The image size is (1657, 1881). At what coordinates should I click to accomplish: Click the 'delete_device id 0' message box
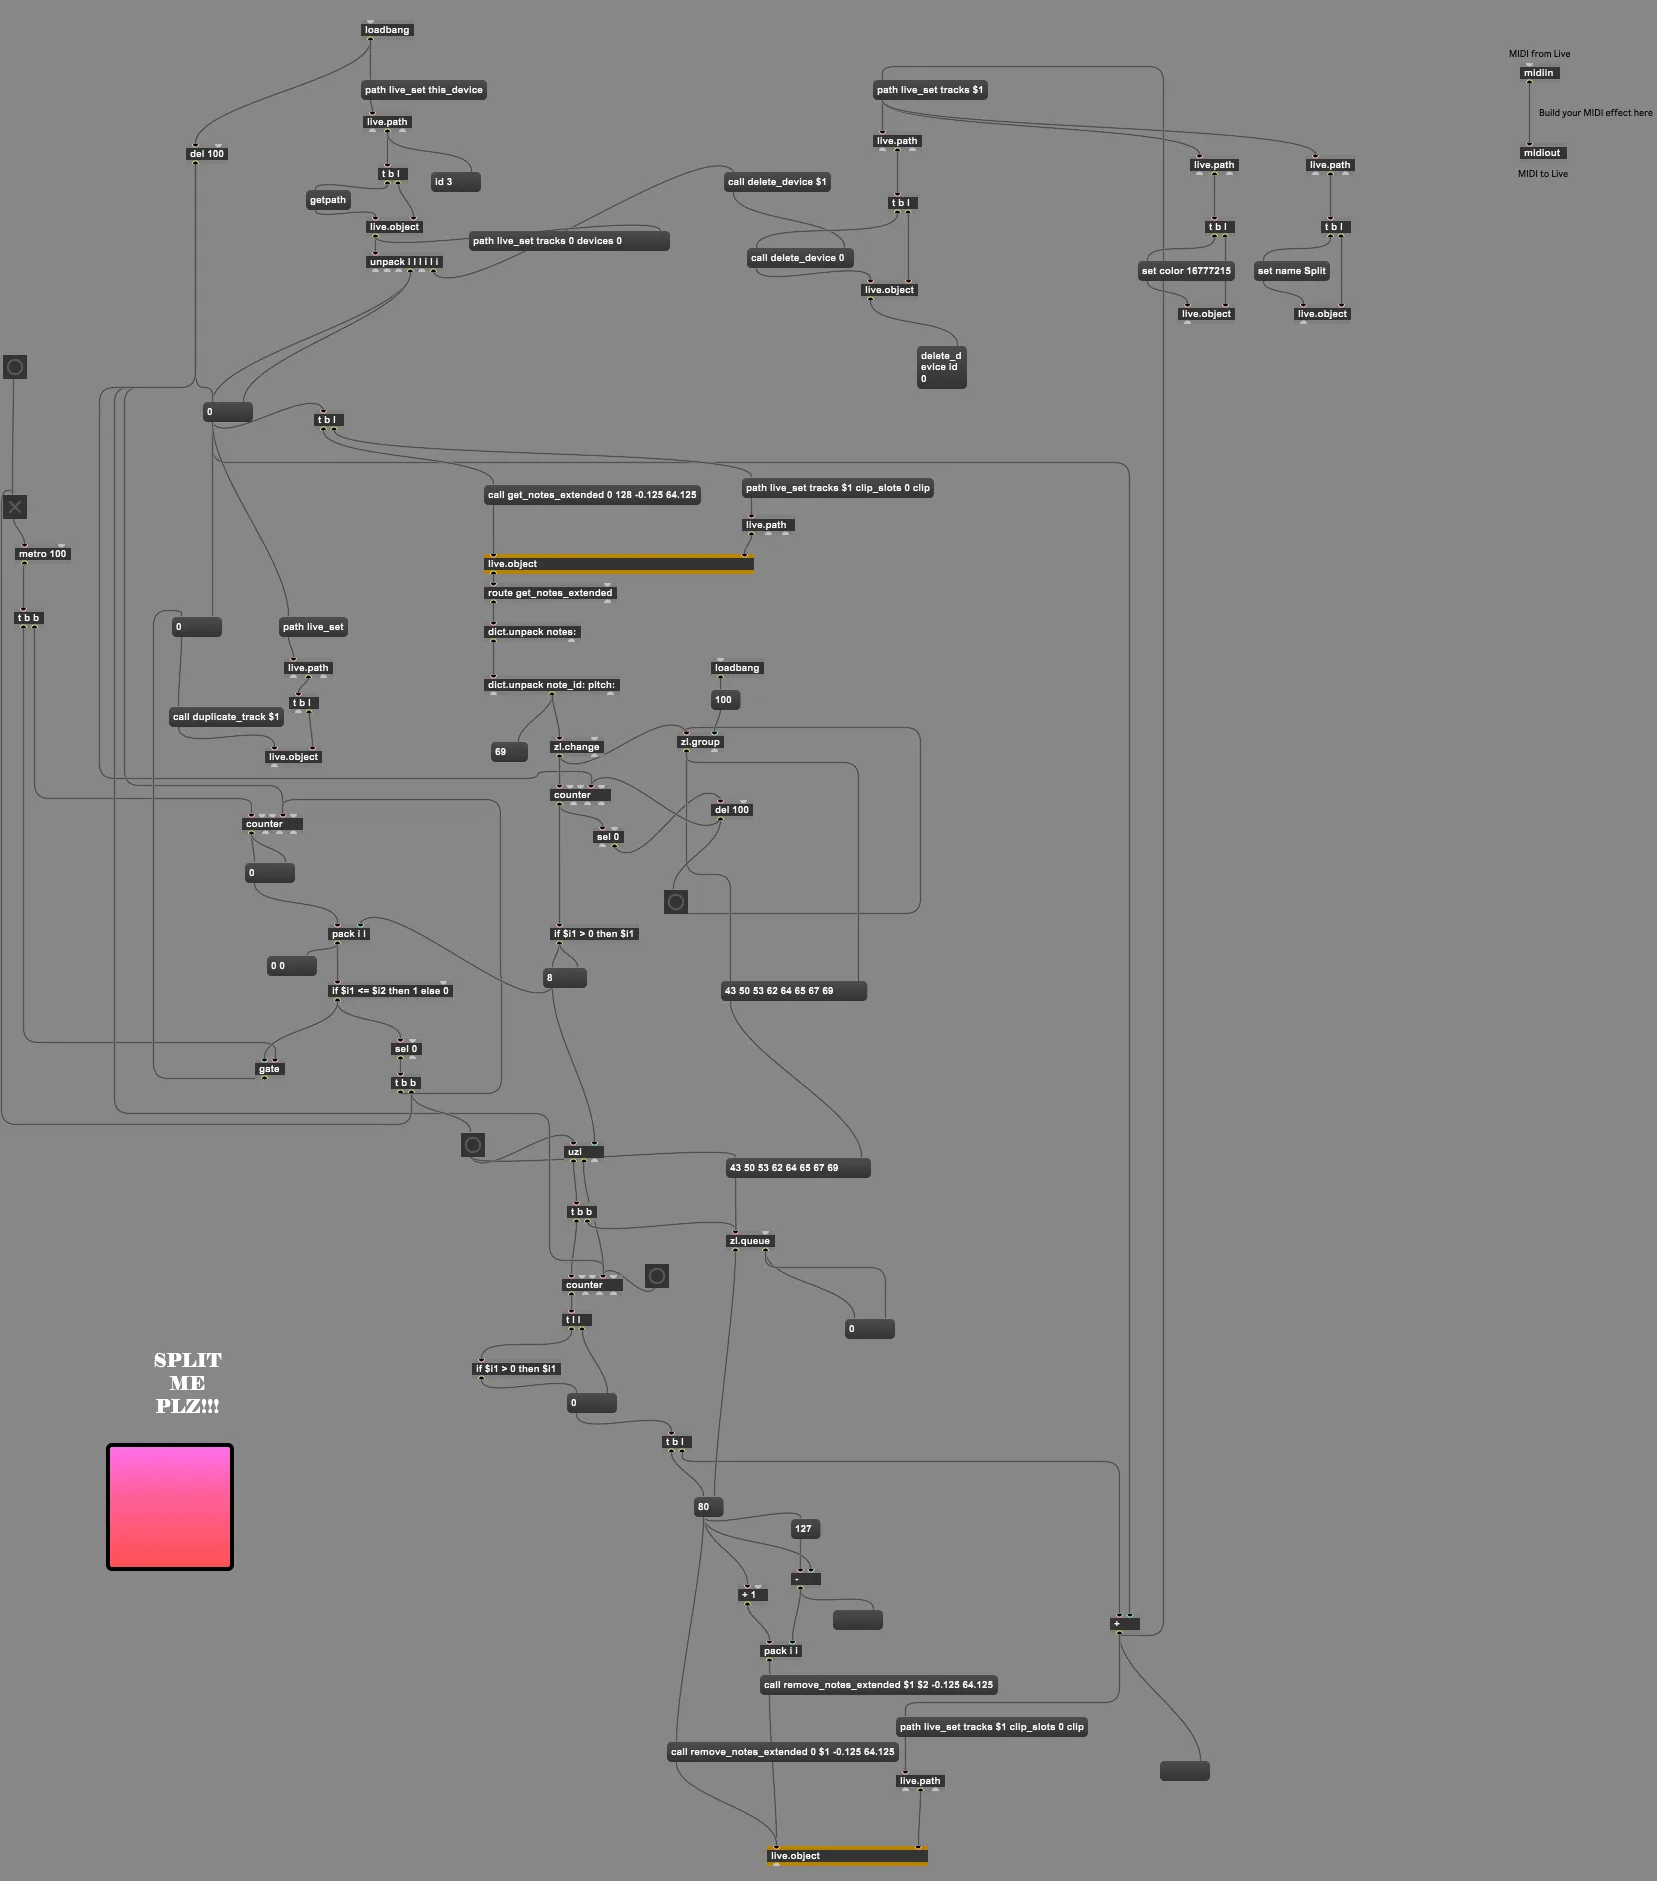tap(941, 367)
